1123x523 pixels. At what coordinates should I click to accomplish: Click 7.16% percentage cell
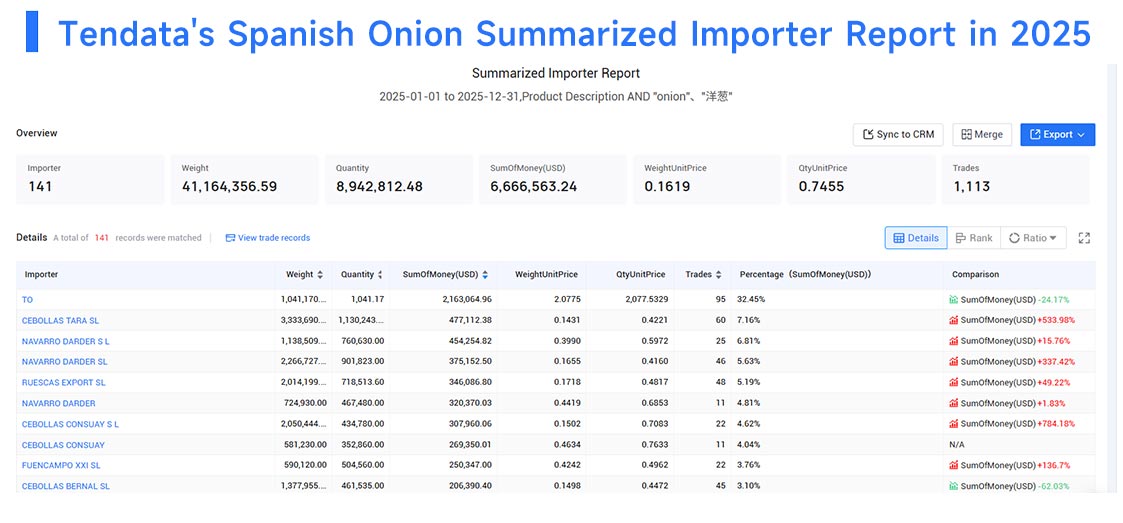pyautogui.click(x=749, y=320)
